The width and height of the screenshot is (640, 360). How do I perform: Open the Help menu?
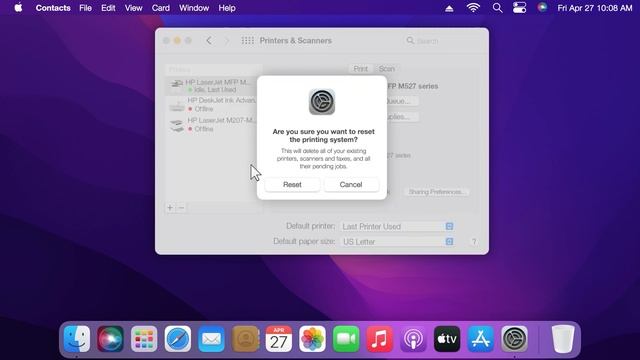227,8
